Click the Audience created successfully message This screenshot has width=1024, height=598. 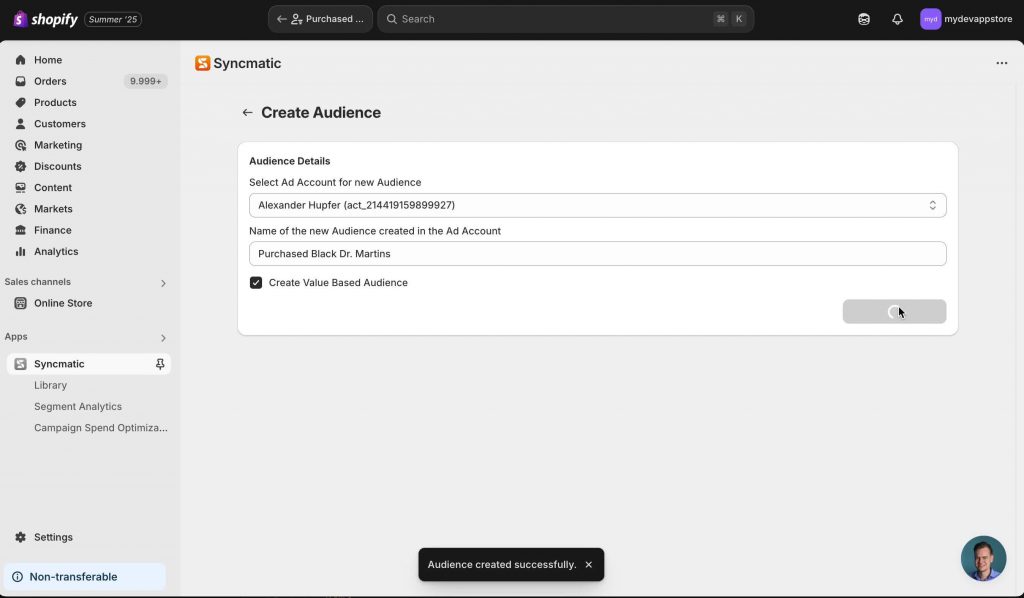pos(502,565)
